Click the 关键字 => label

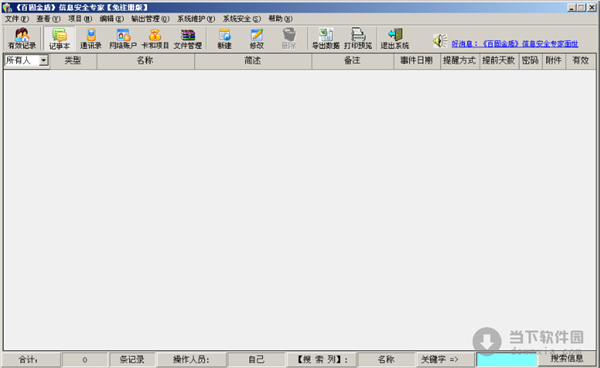click(440, 360)
